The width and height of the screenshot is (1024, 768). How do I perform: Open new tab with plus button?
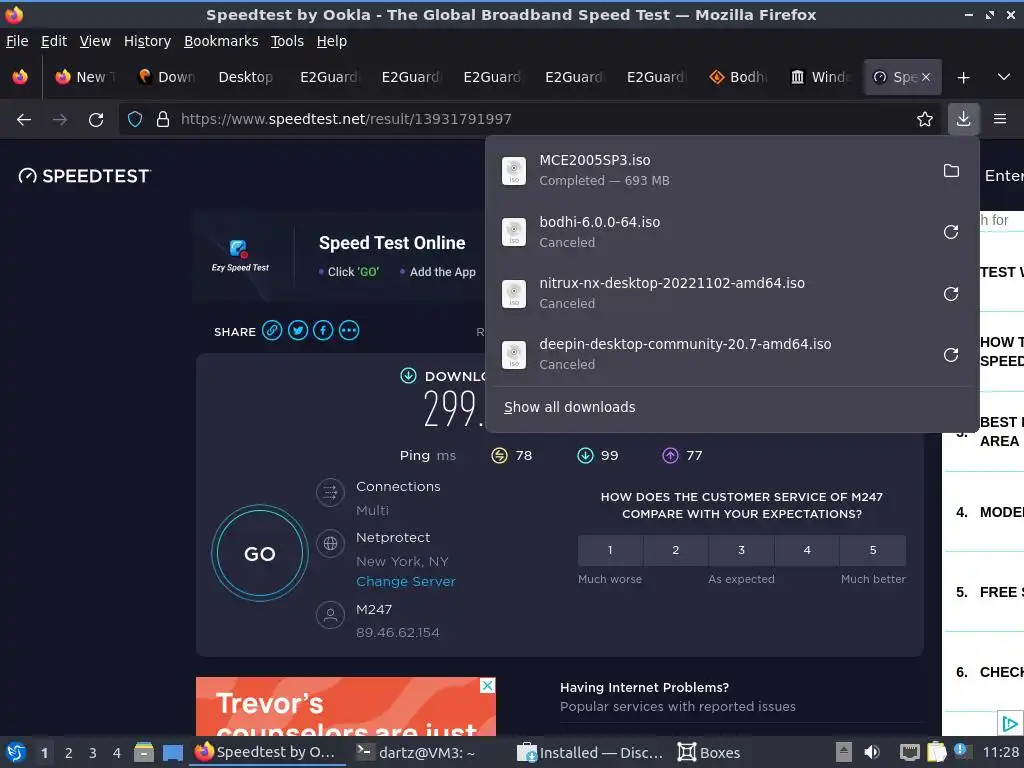click(963, 78)
